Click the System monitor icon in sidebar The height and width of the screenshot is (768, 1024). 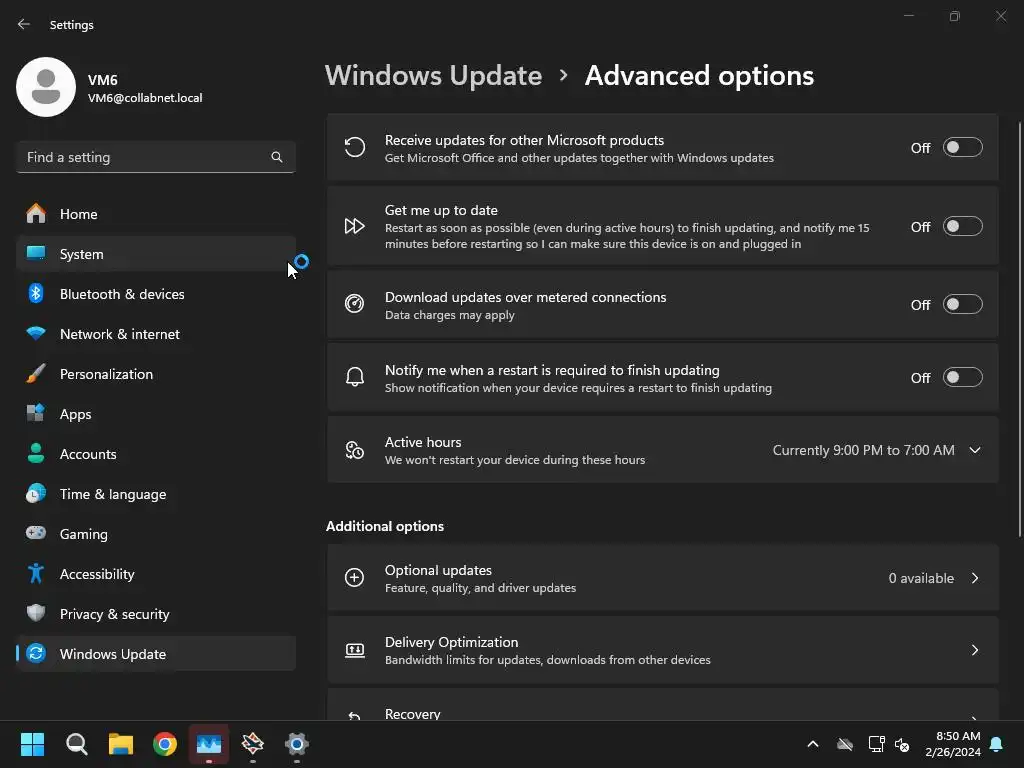[36, 253]
